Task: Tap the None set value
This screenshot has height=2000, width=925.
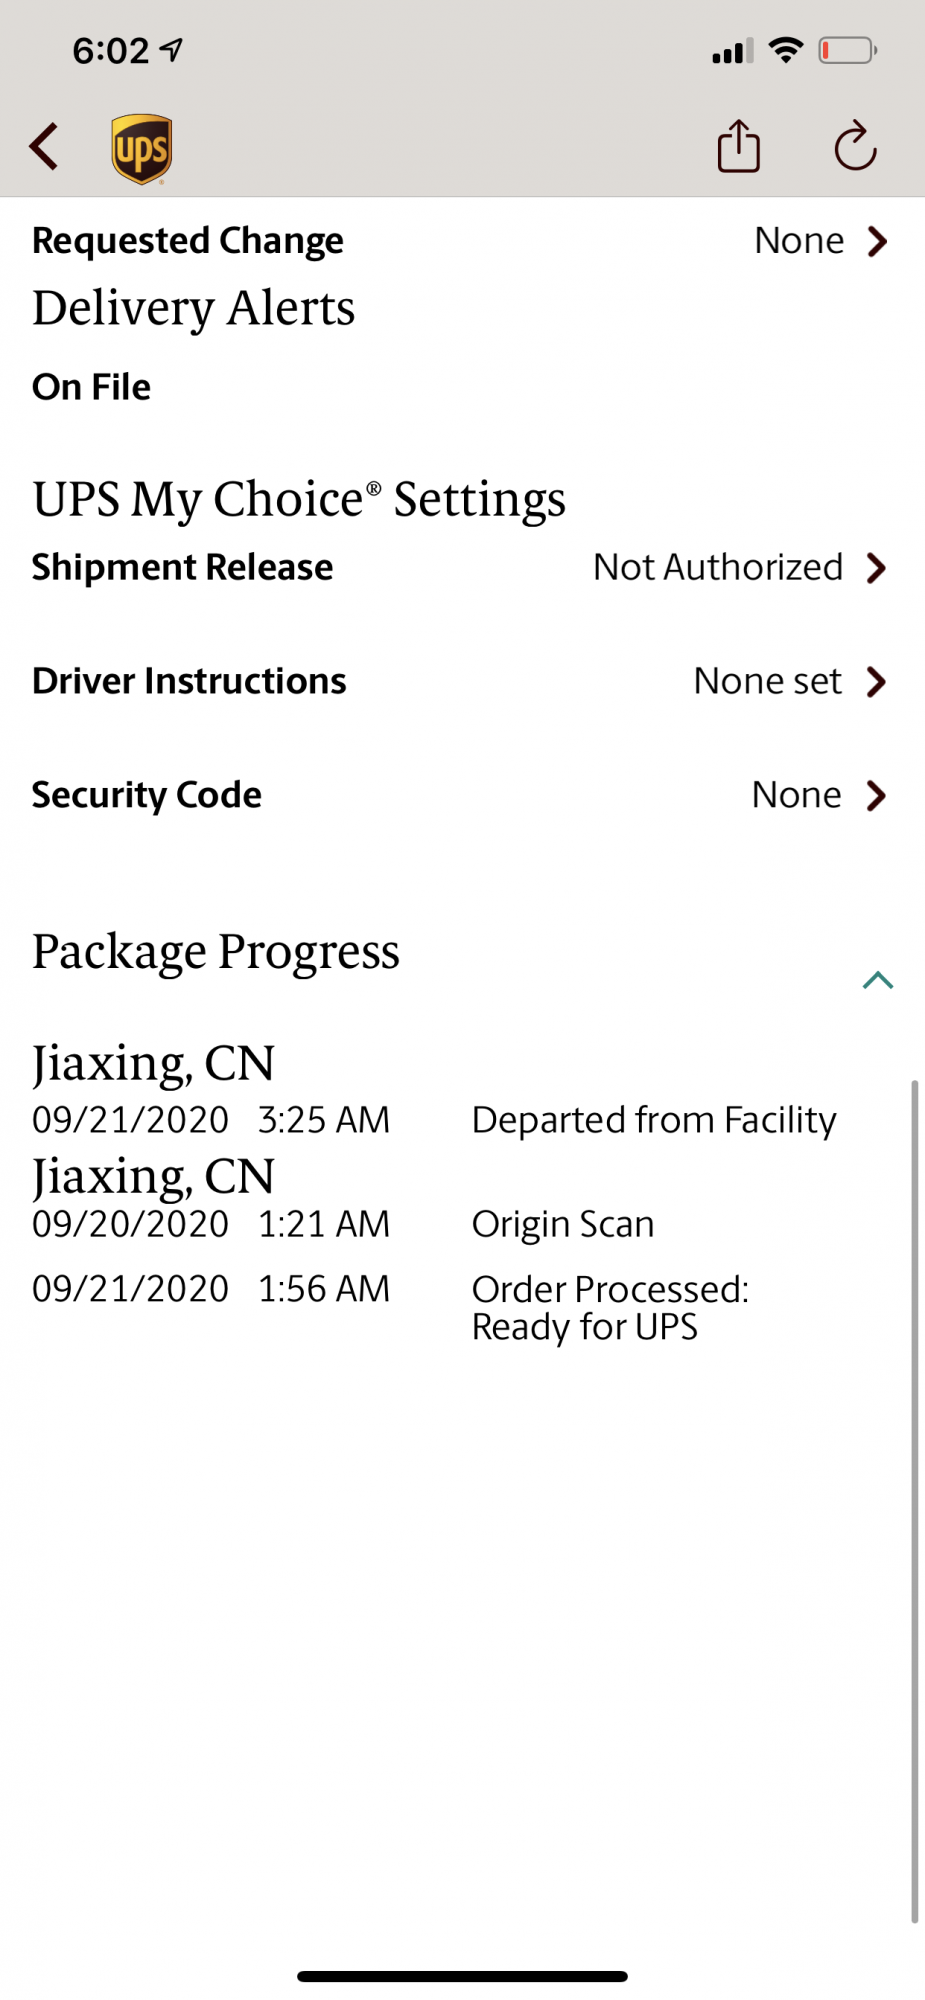Action: (767, 681)
